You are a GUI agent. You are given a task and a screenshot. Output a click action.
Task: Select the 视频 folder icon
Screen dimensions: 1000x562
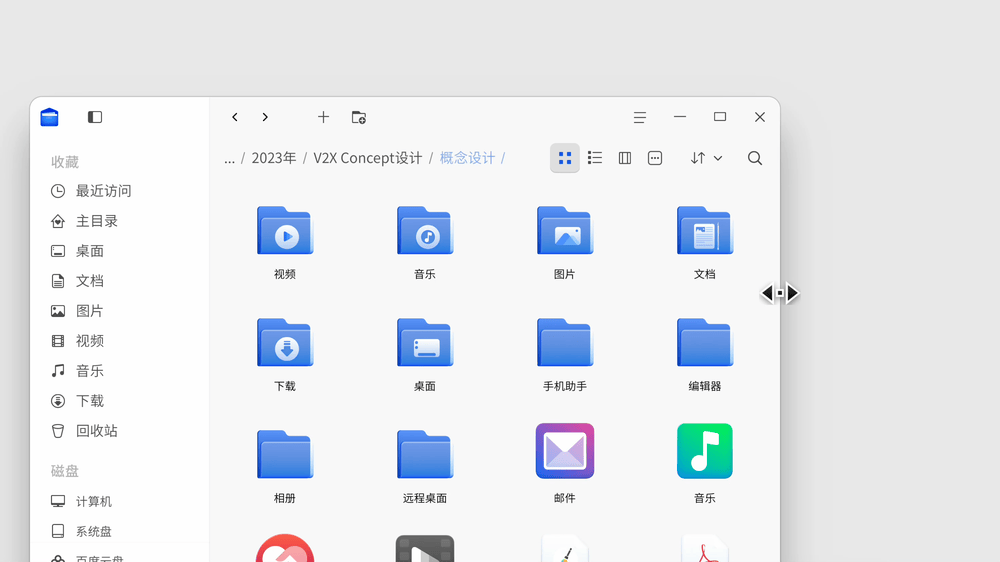285,230
